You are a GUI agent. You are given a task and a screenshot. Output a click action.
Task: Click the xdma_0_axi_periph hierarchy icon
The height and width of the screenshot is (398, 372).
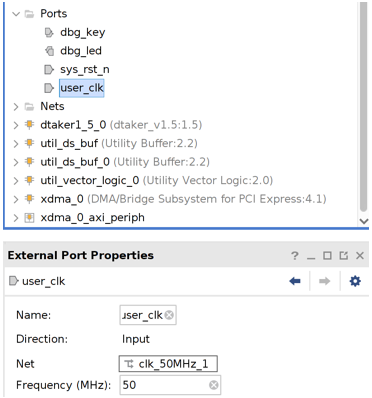click(x=29, y=218)
